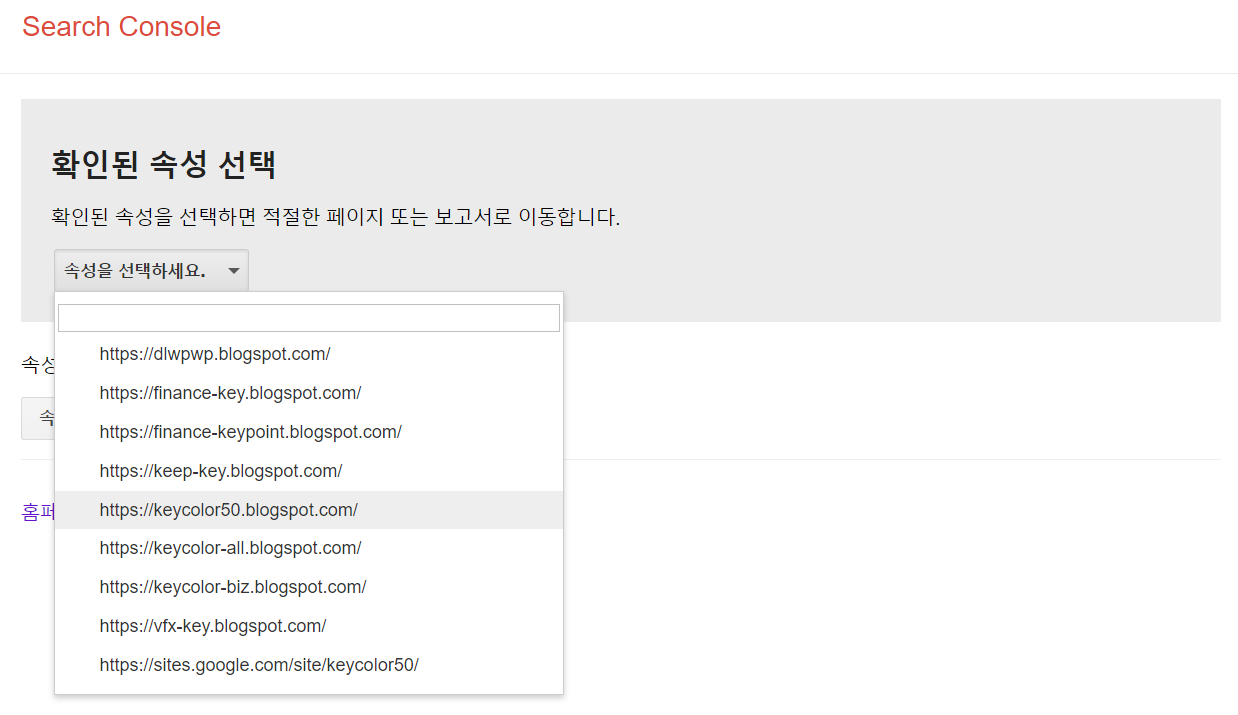Select https://dlwpwp.blogspot.com/ property

tap(309, 354)
